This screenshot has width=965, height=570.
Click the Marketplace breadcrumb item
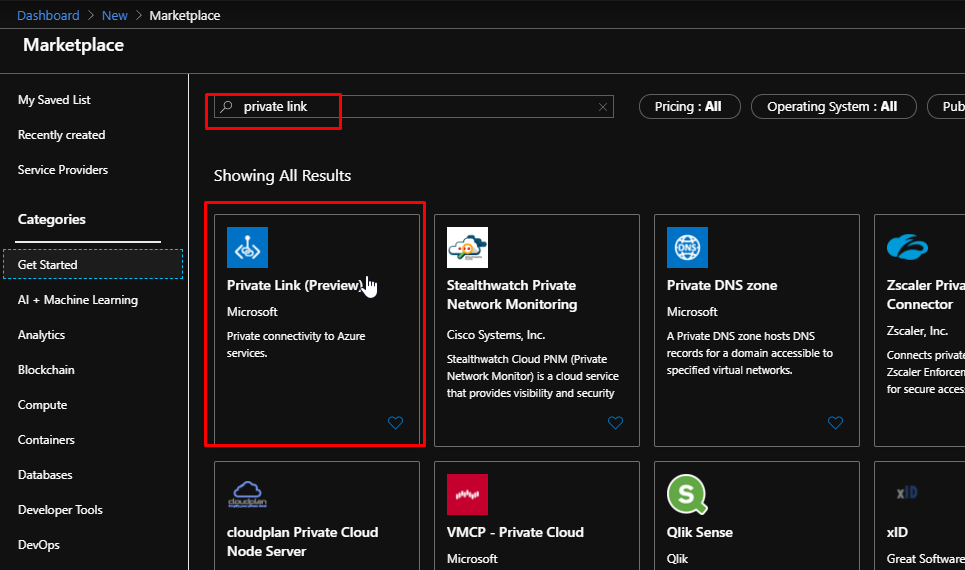185,15
